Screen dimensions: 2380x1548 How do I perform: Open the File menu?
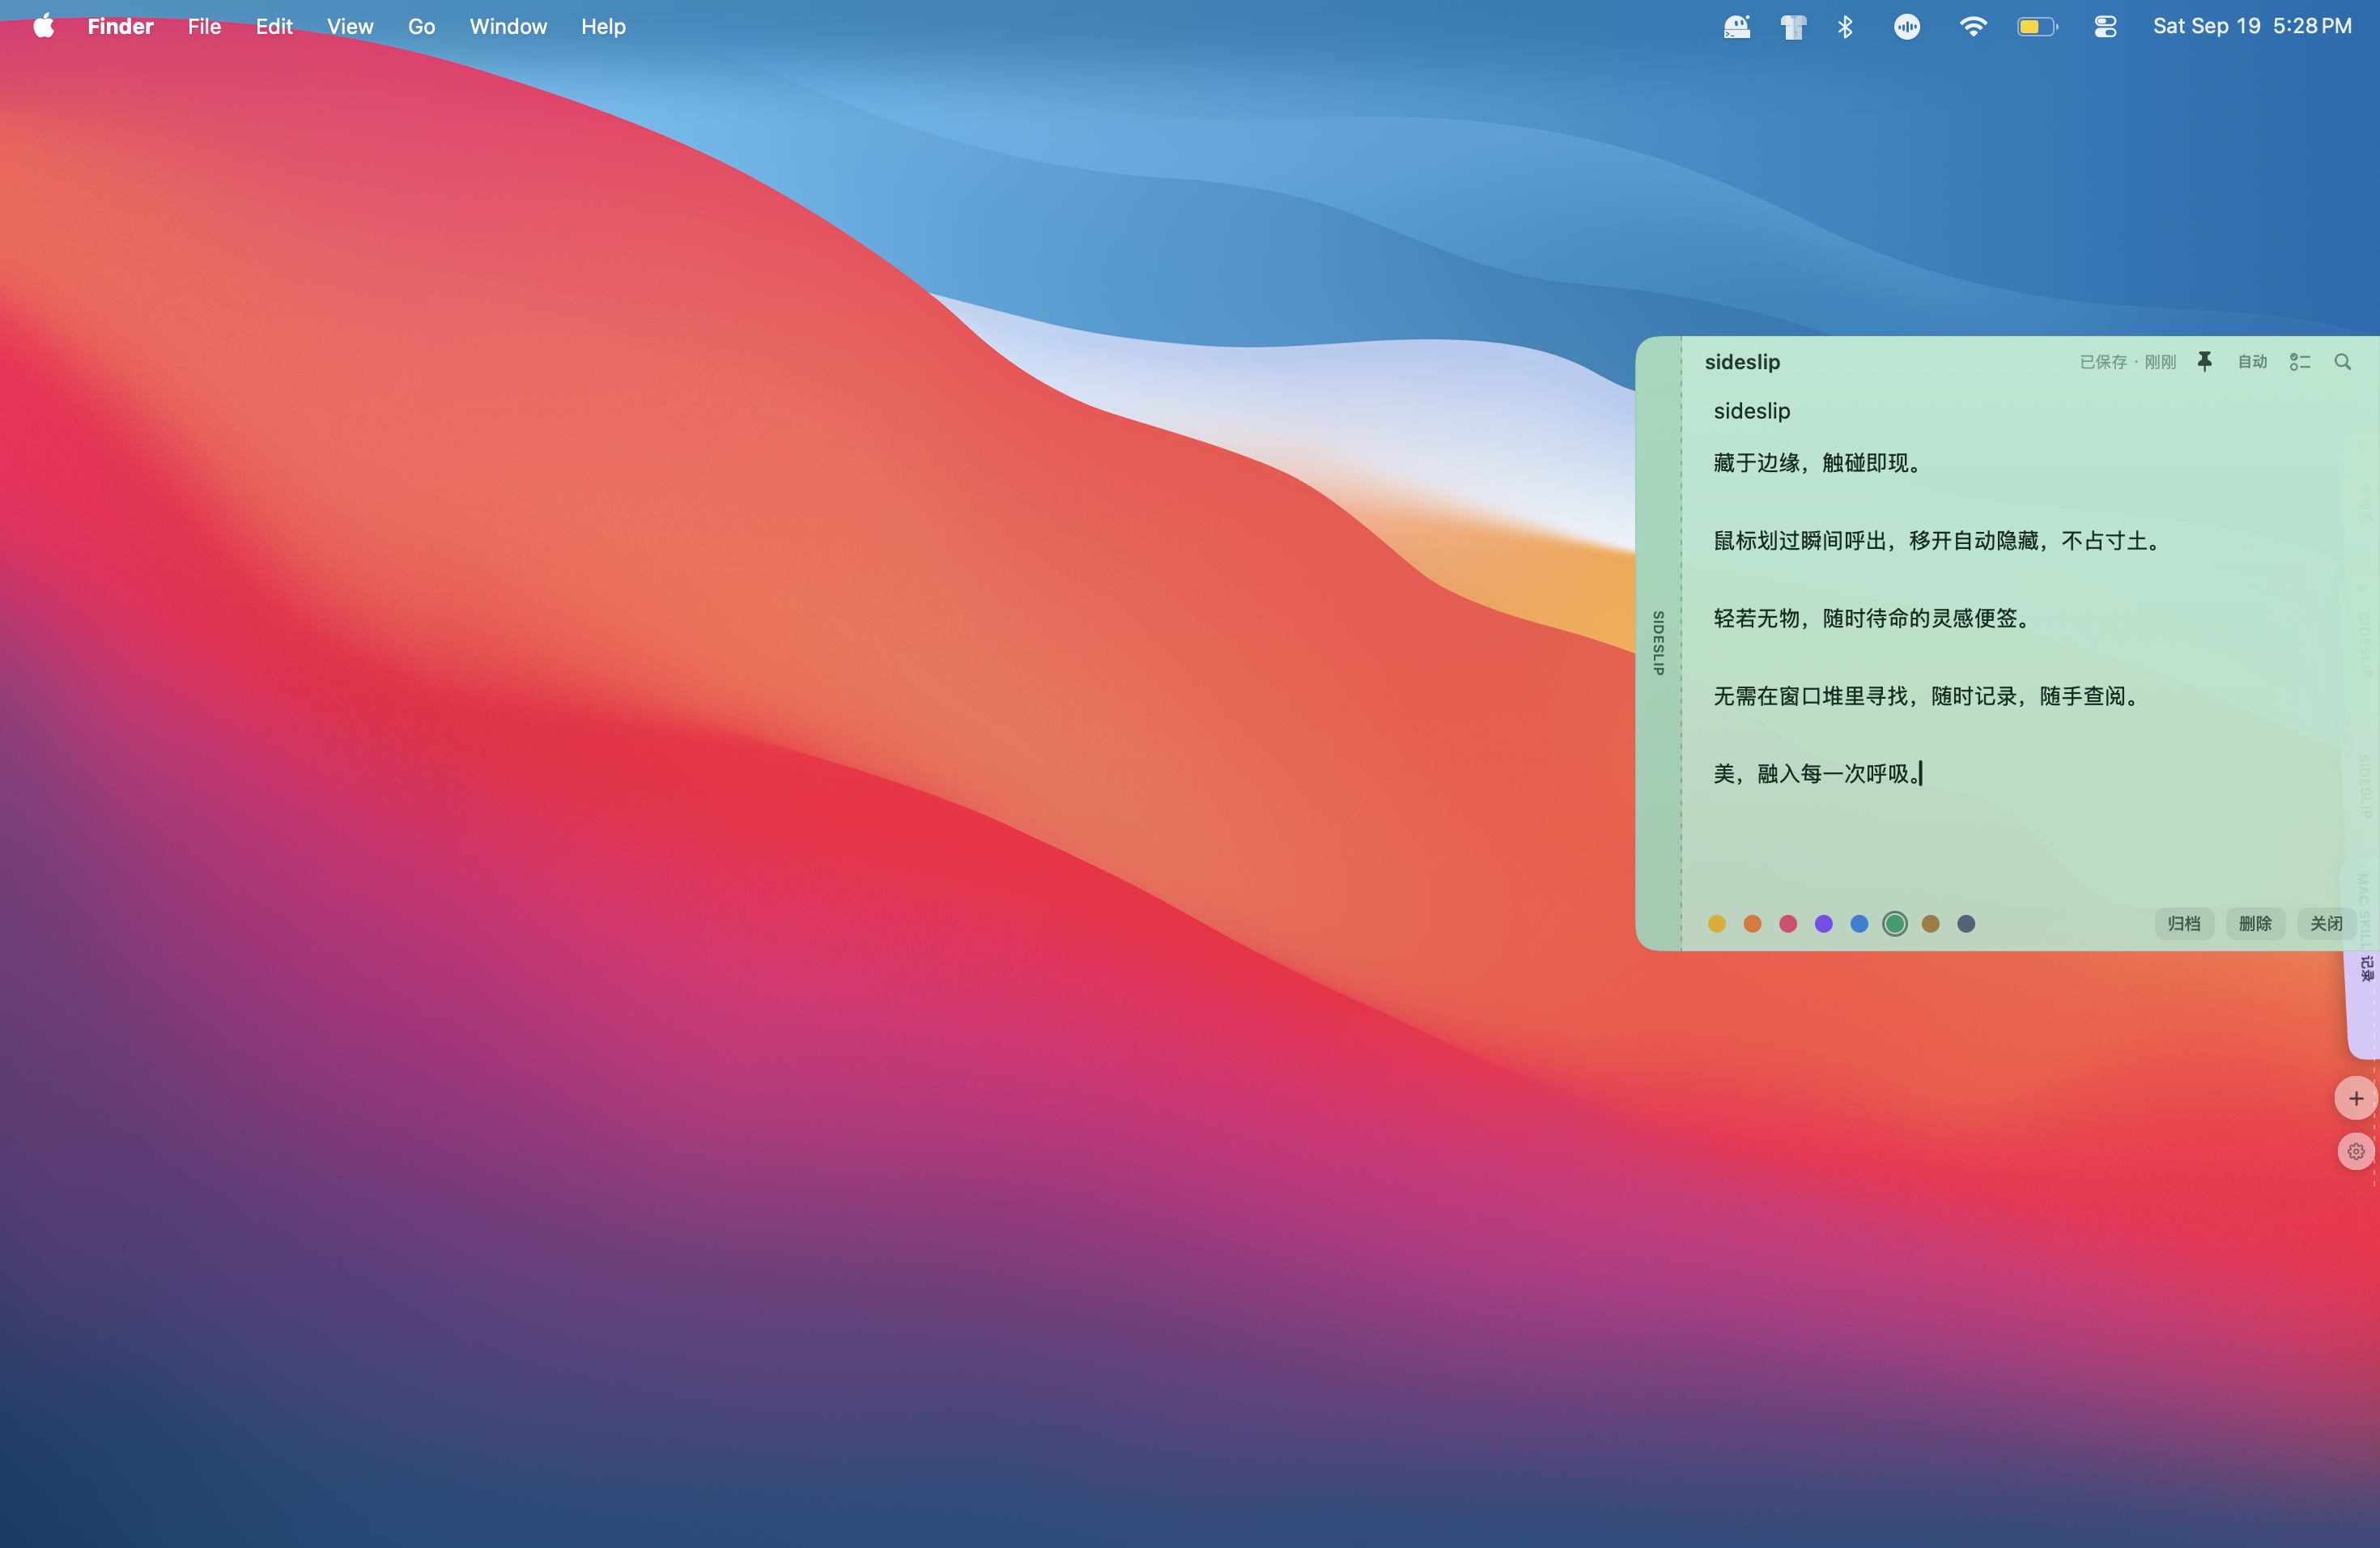[x=204, y=27]
